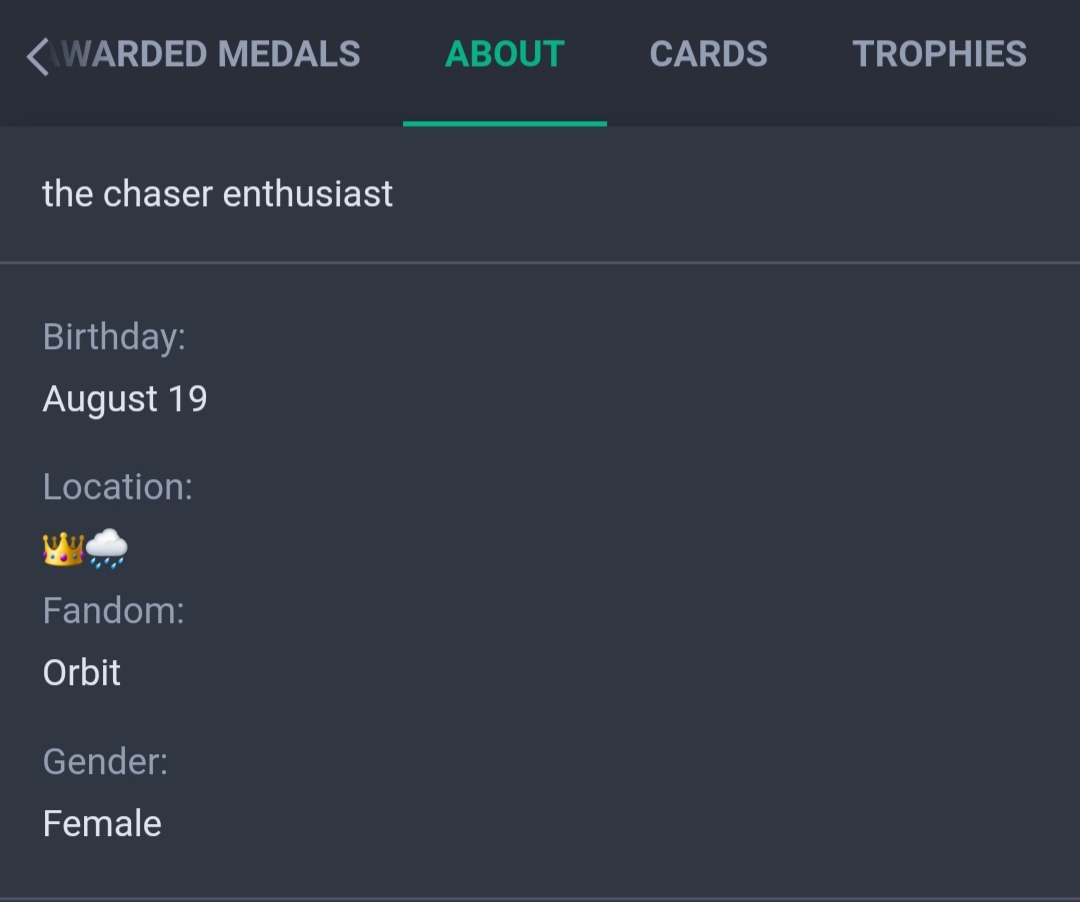Tap the crown emoji in Location
Image resolution: width=1080 pixels, height=902 pixels.
click(x=63, y=549)
